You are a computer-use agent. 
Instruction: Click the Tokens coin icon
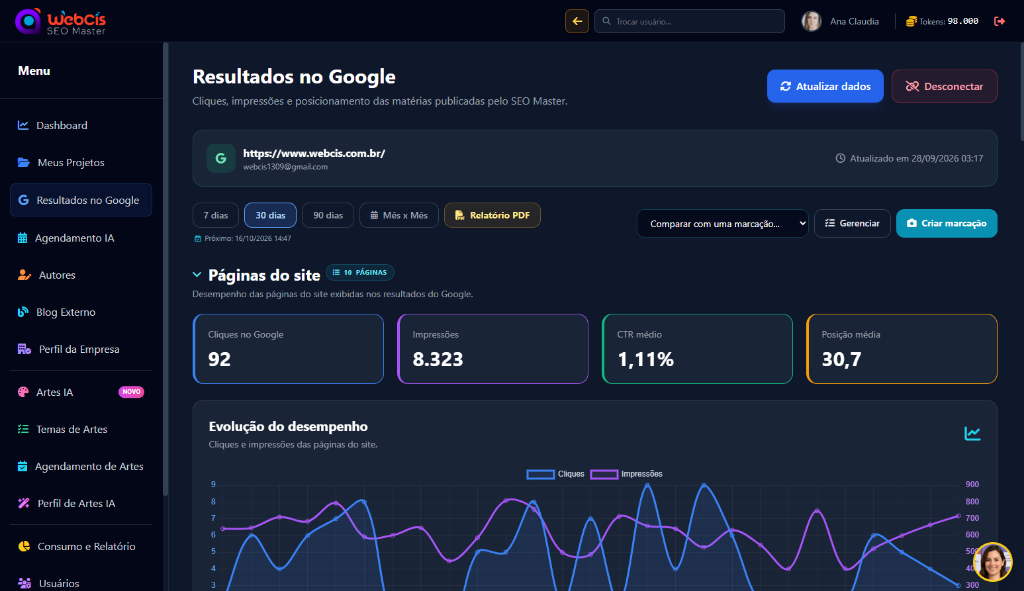coord(911,22)
